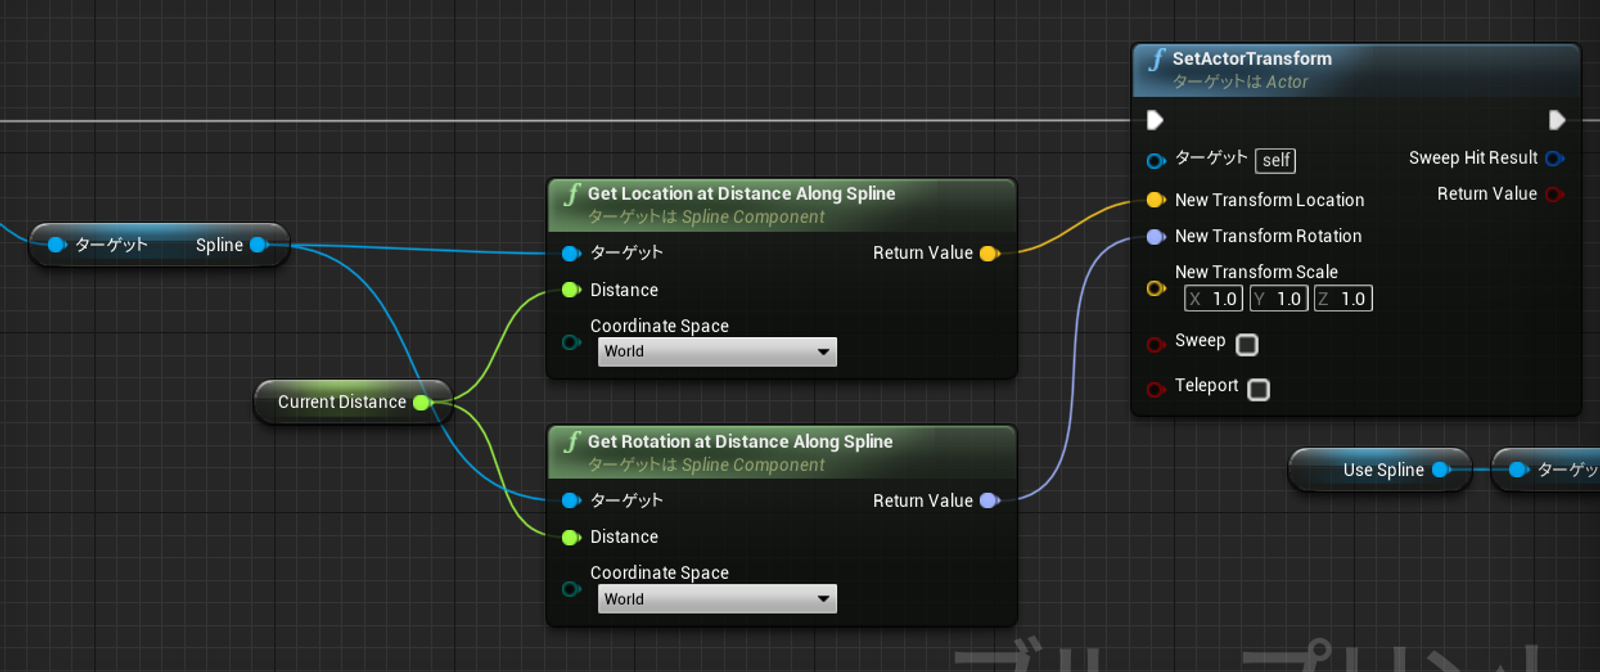Enable the Sweep checkbox
Screen dimensions: 1600x672
1247,345
